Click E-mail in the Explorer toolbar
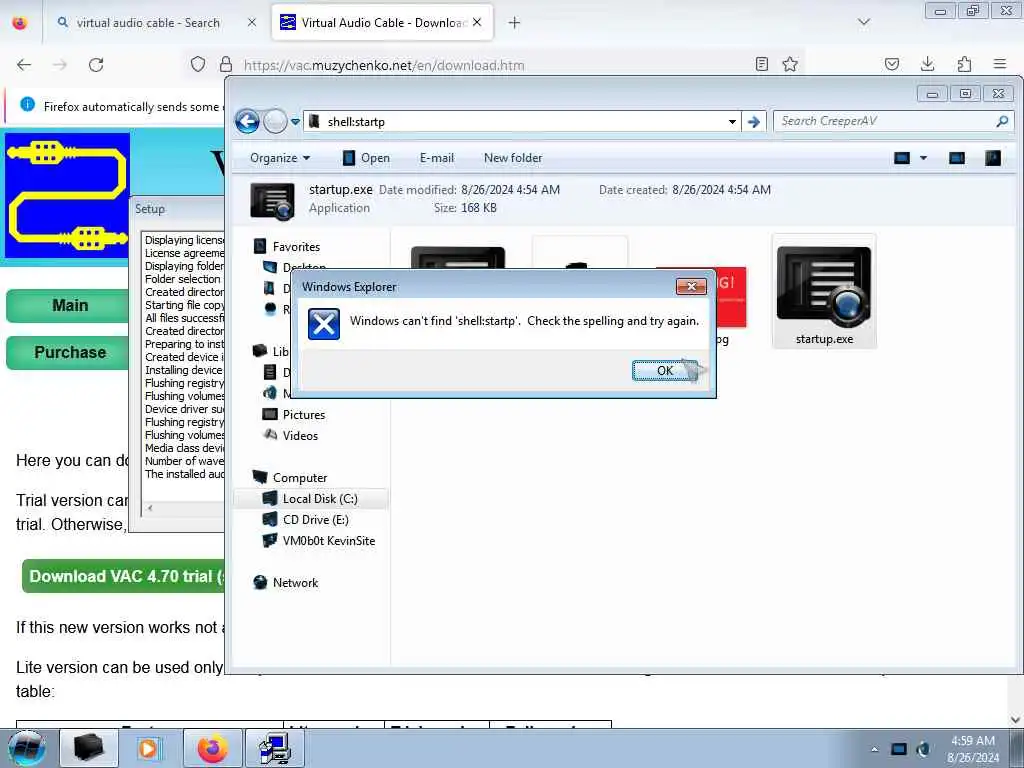 [436, 158]
